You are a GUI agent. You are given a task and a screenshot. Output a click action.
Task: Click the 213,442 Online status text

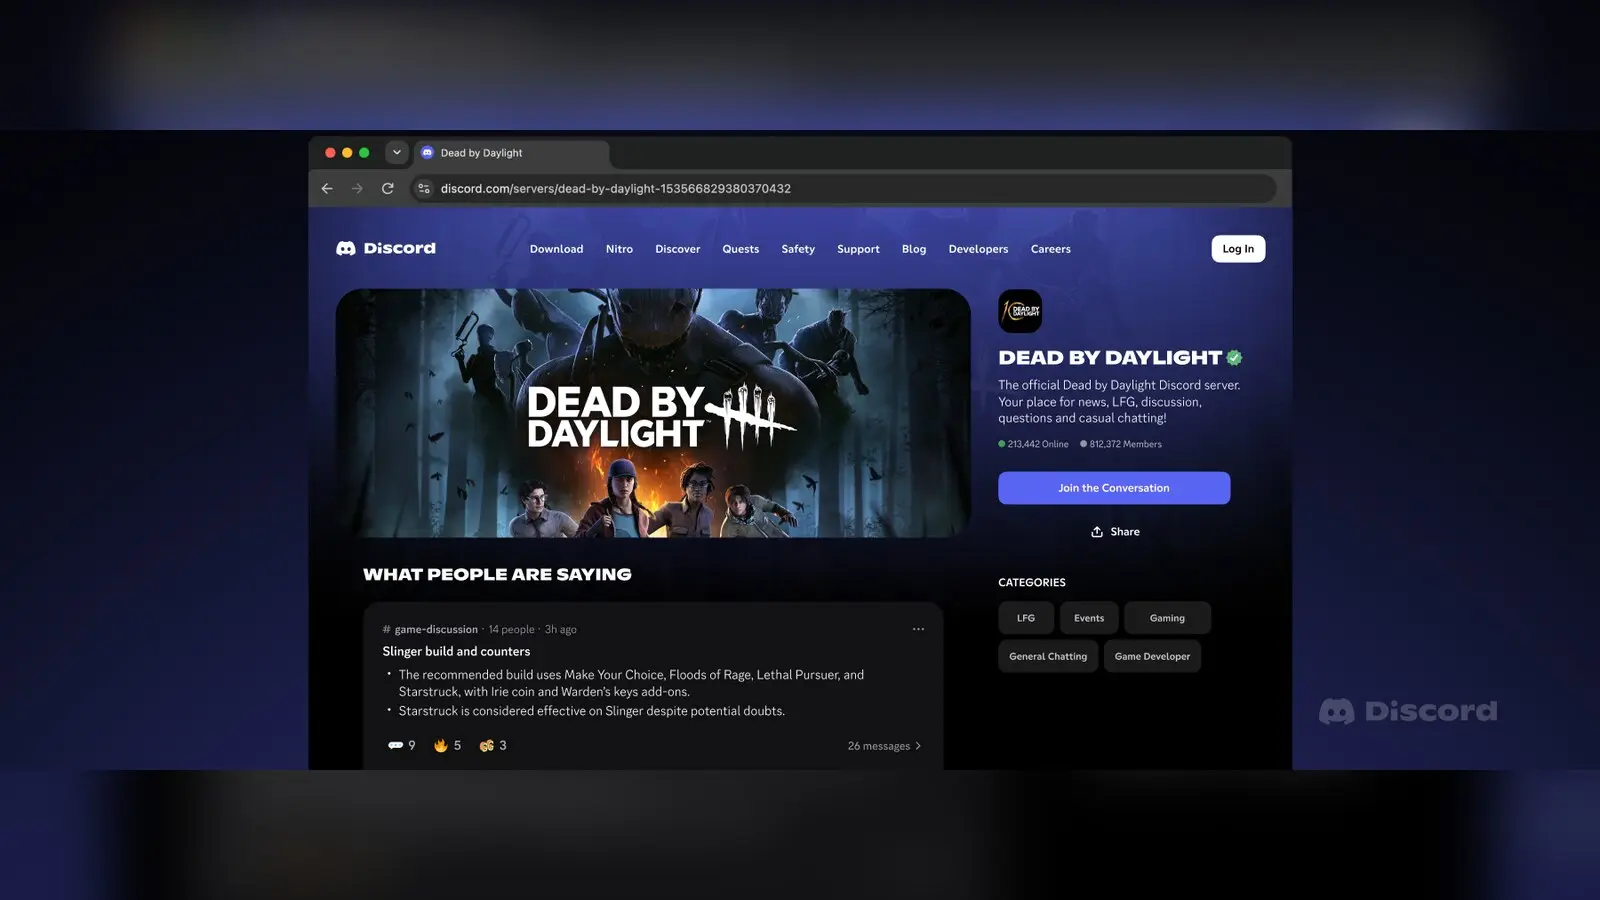tap(1033, 444)
